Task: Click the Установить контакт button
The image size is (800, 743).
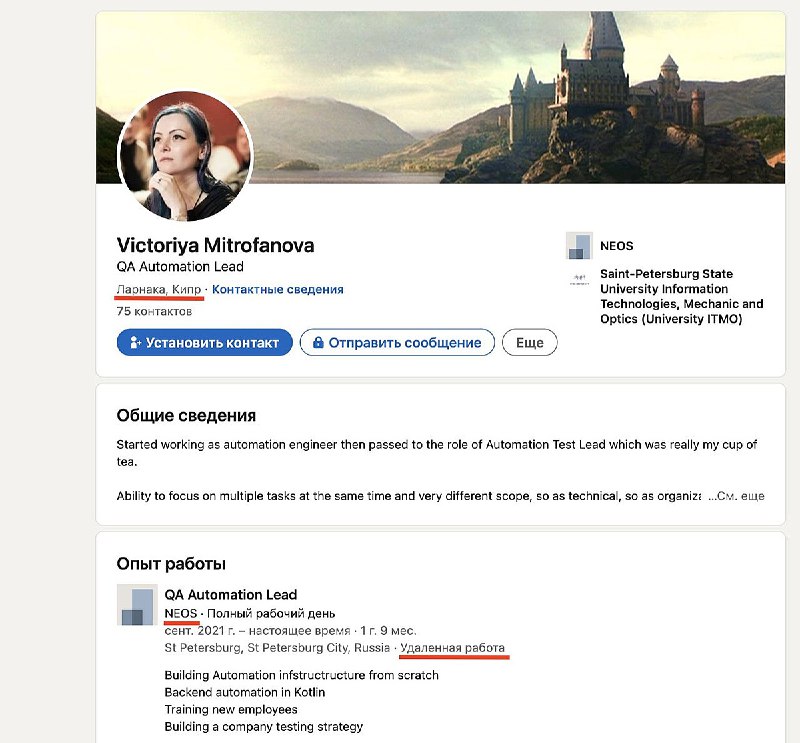Action: [x=205, y=342]
